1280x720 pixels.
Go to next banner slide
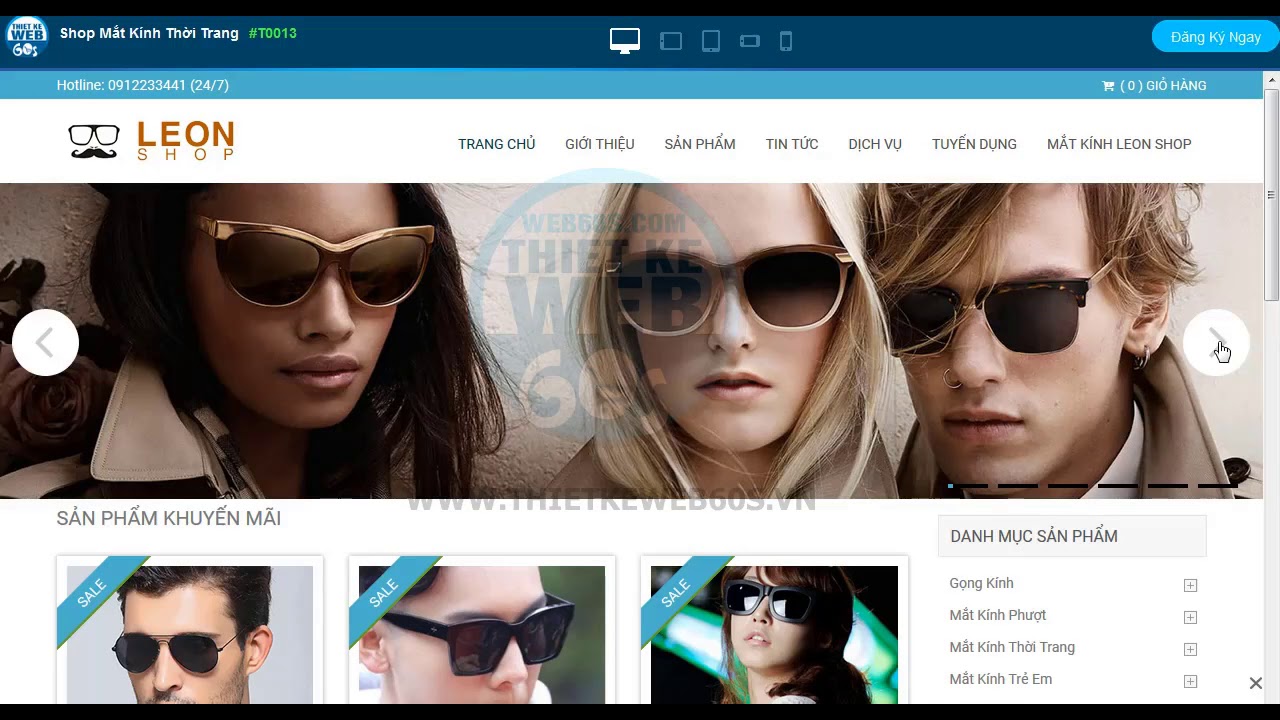(1216, 343)
